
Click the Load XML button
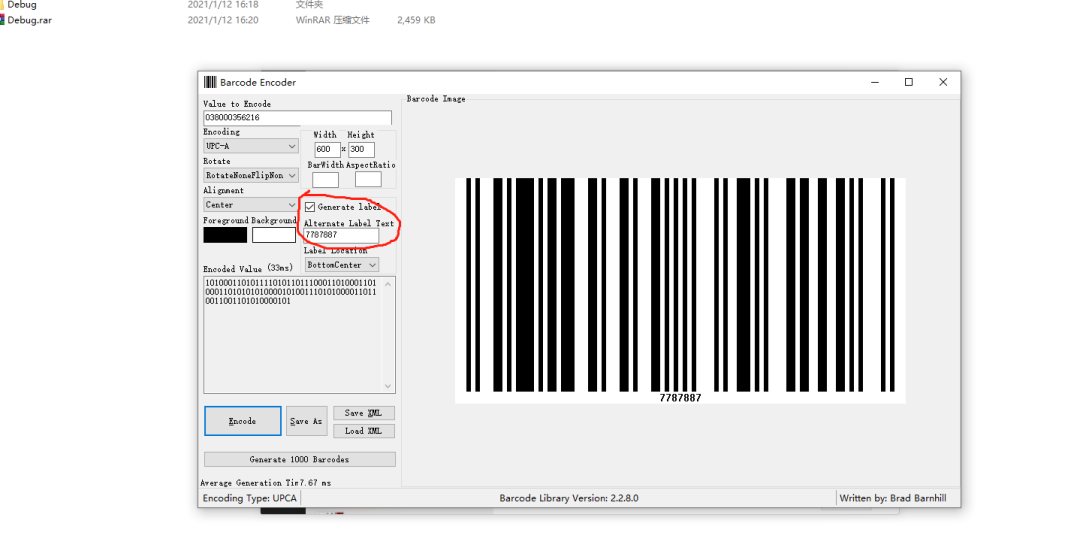pyautogui.click(x=364, y=431)
